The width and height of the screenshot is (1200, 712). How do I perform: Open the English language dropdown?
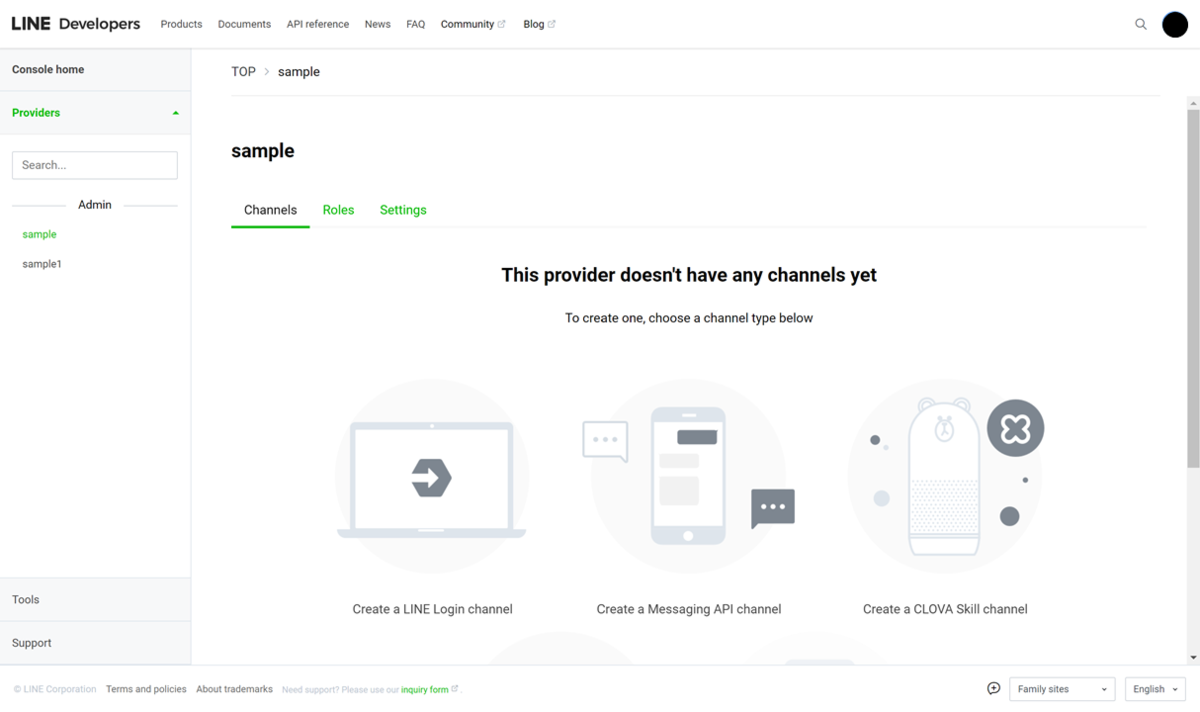point(1155,689)
